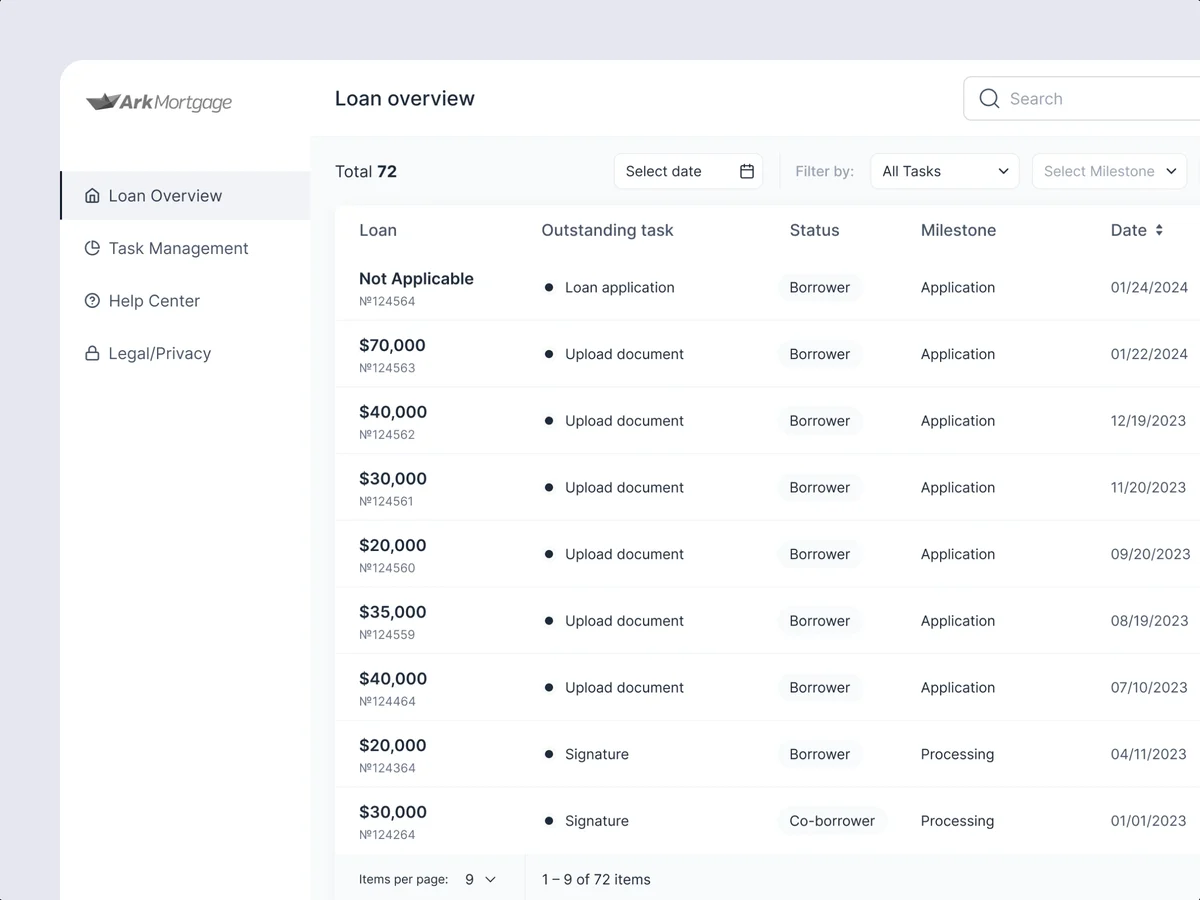Click the Loan overview page title
The image size is (1200, 900).
[405, 98]
